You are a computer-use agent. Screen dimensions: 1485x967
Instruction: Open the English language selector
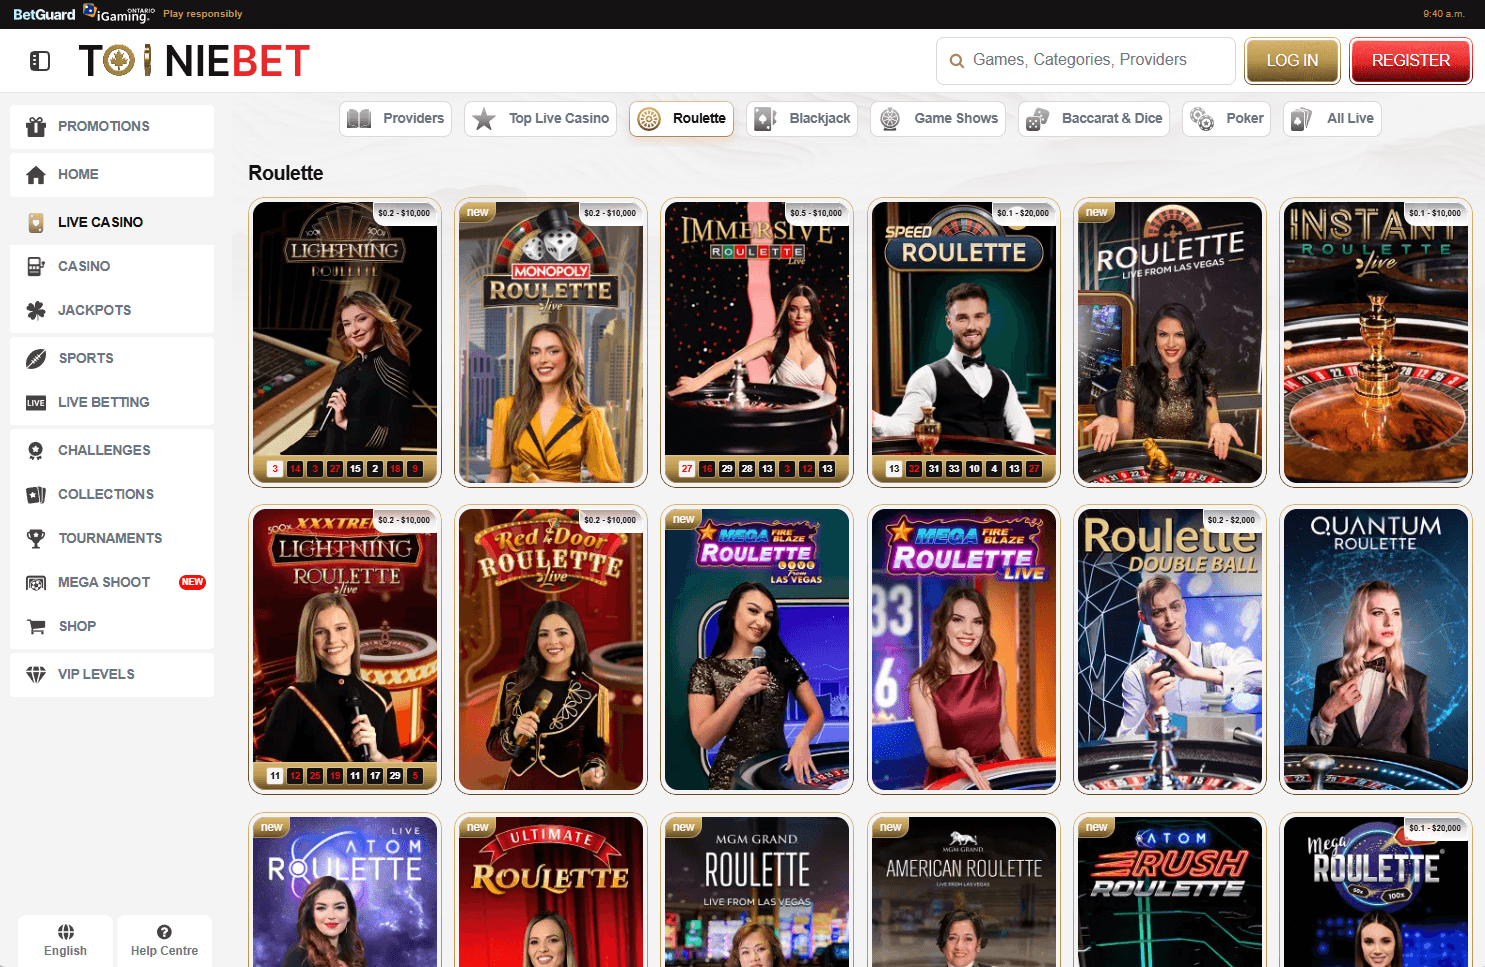coord(65,940)
